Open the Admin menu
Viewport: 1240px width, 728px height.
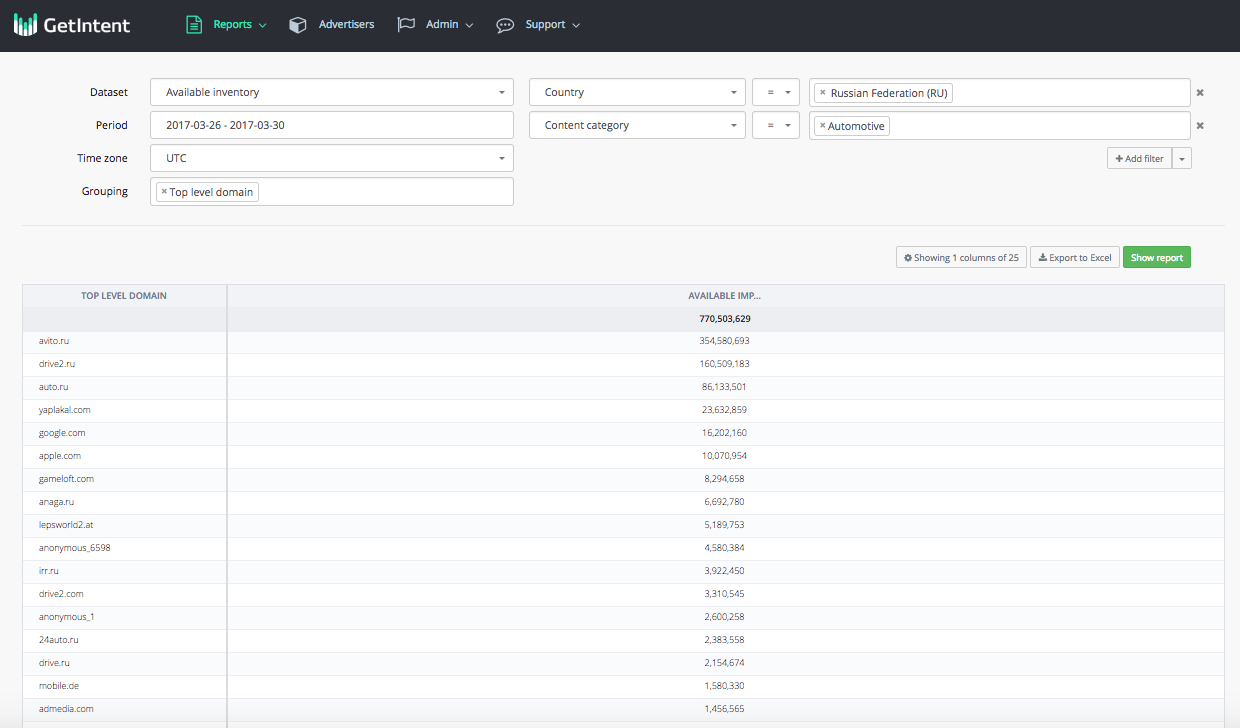449,25
